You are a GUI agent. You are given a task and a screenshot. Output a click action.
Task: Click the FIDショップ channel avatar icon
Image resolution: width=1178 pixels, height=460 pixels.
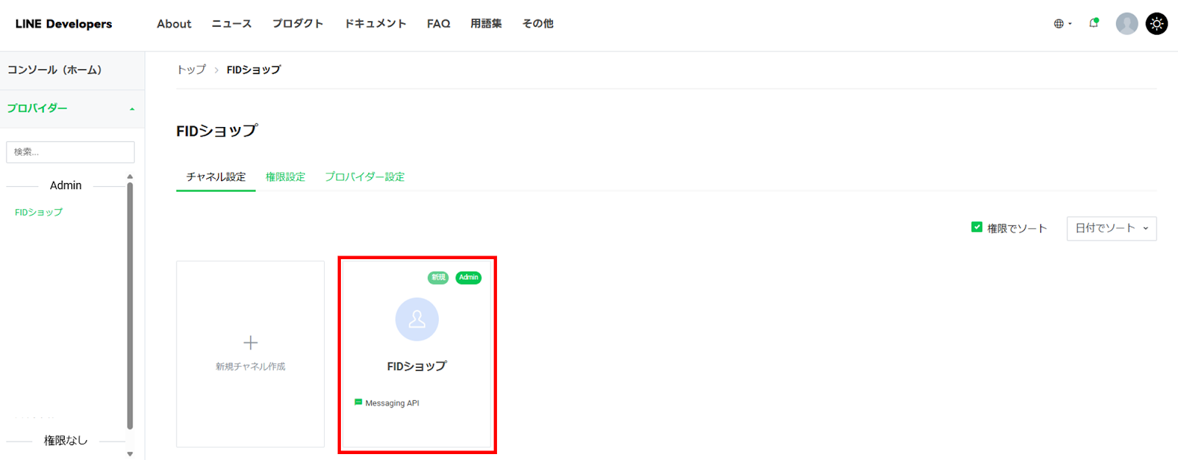click(x=417, y=319)
